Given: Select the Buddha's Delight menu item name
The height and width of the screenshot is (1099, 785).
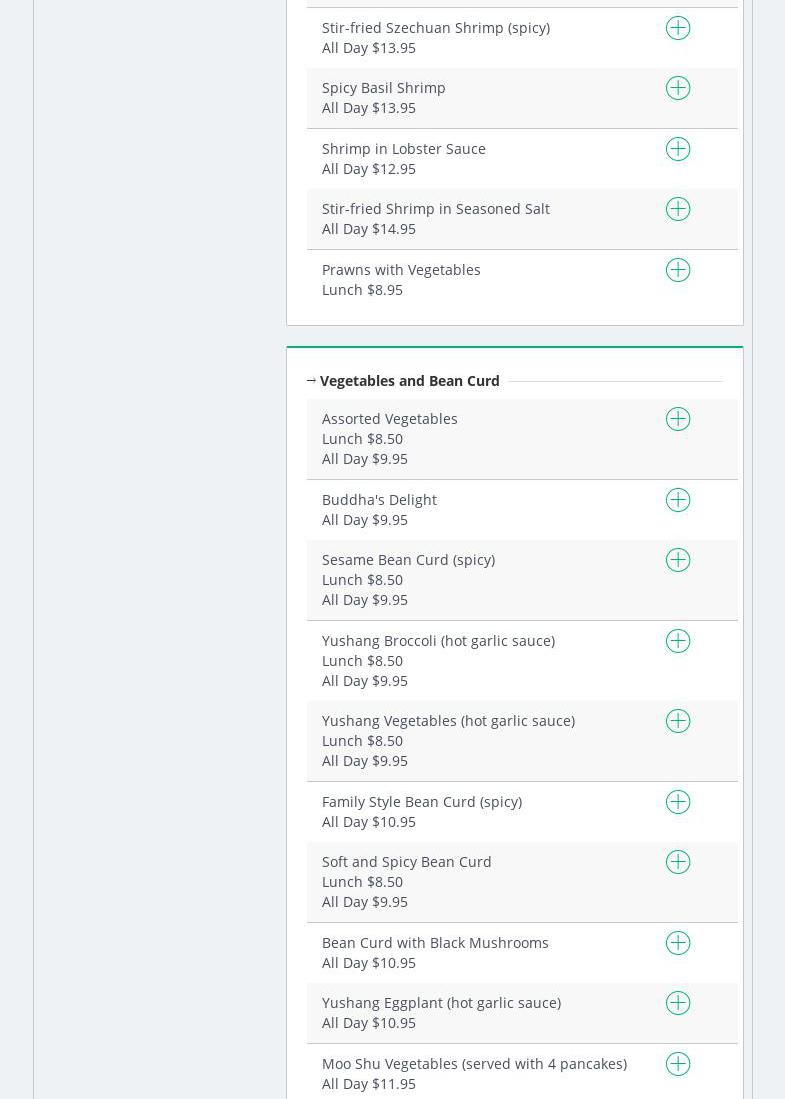Looking at the screenshot, I should click(379, 500).
